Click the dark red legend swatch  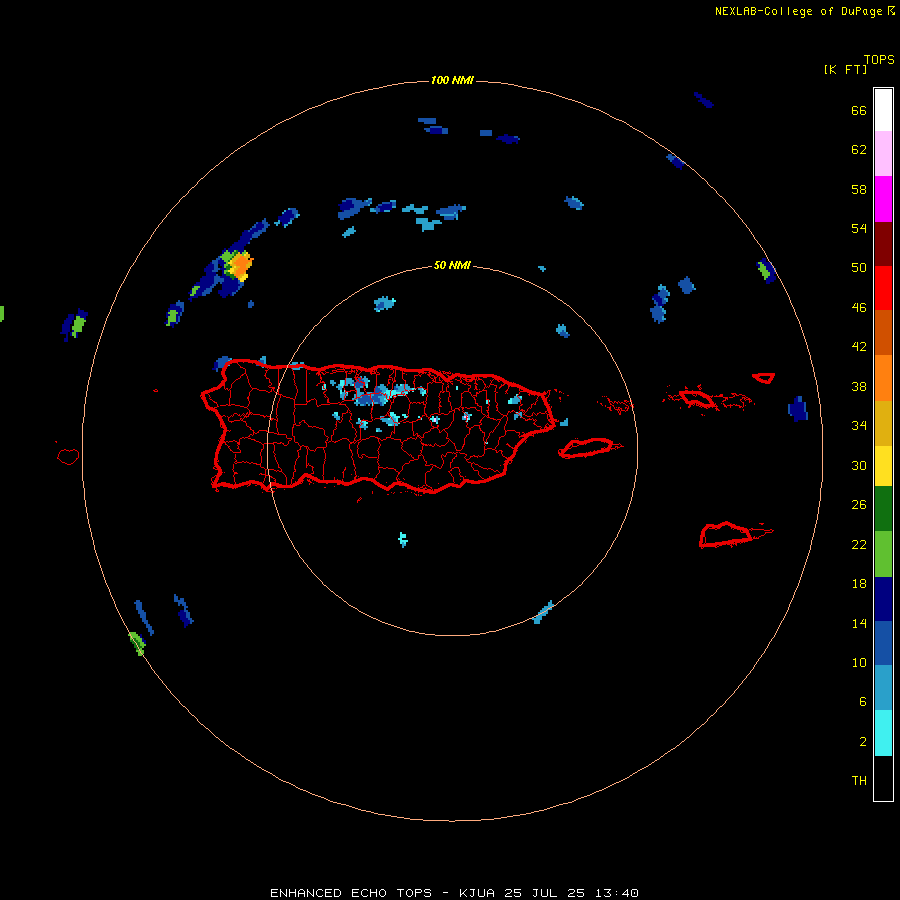883,244
